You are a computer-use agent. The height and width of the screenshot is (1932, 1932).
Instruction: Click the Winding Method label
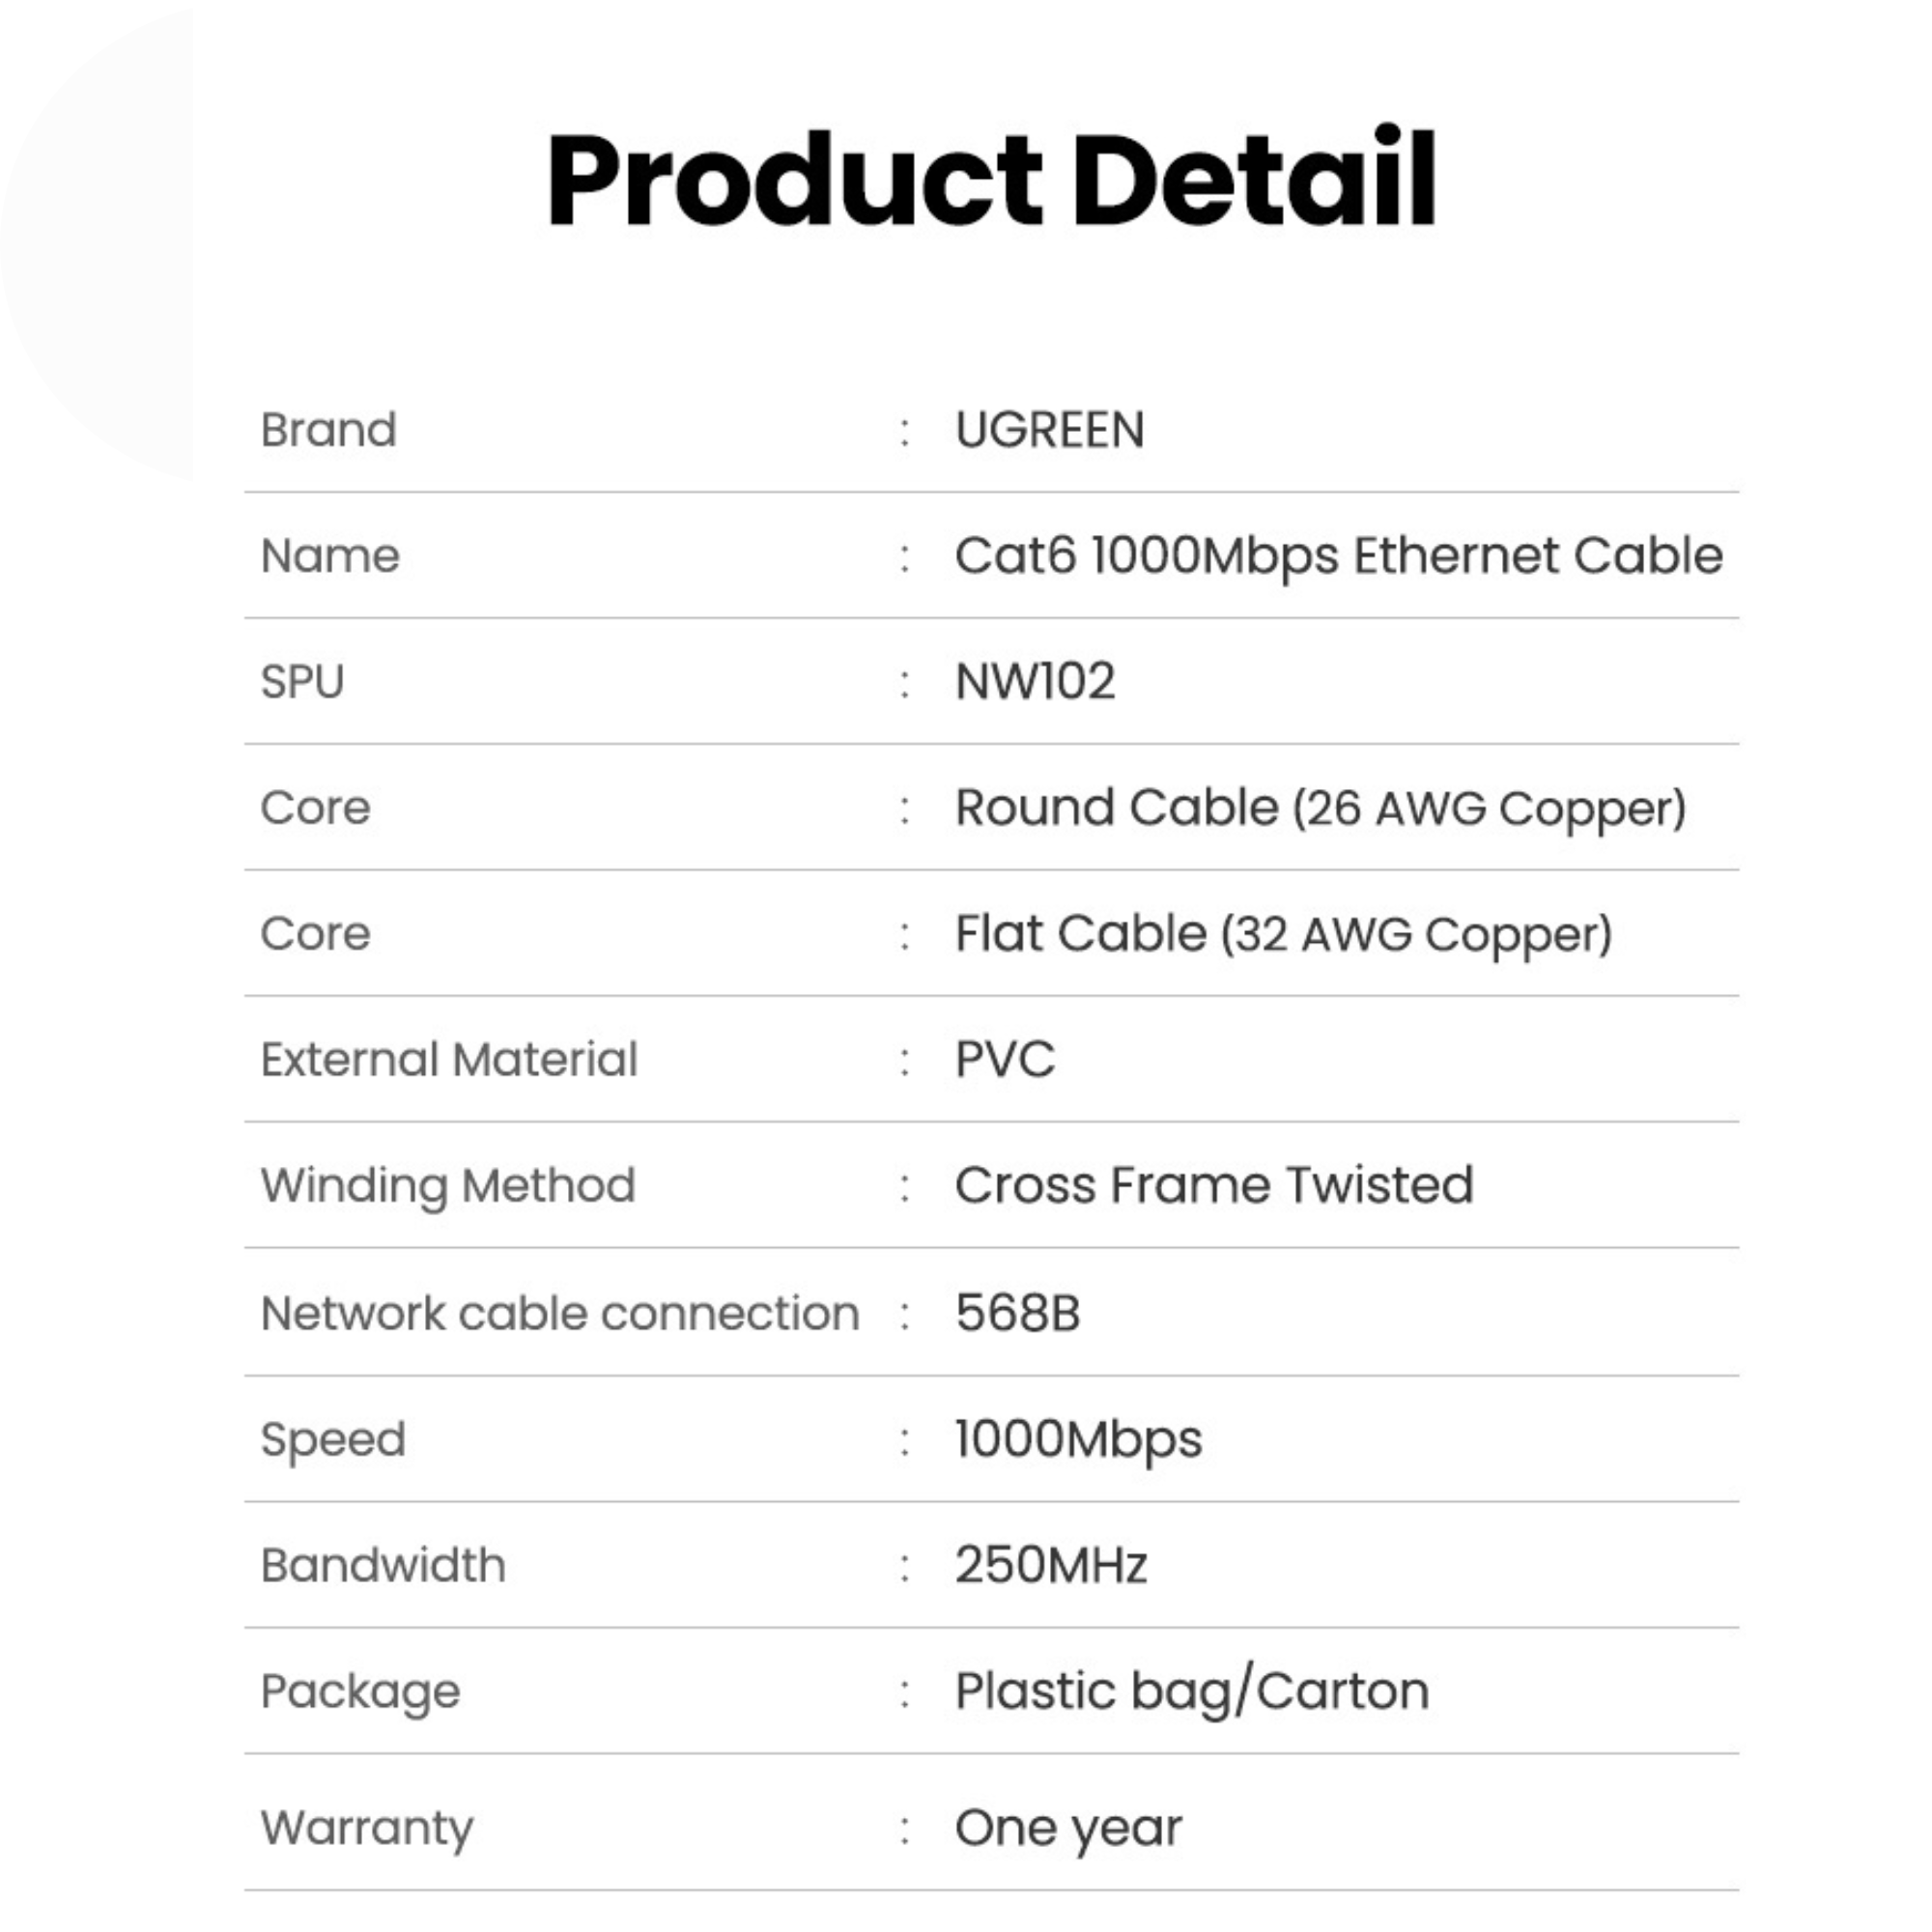tap(447, 1185)
